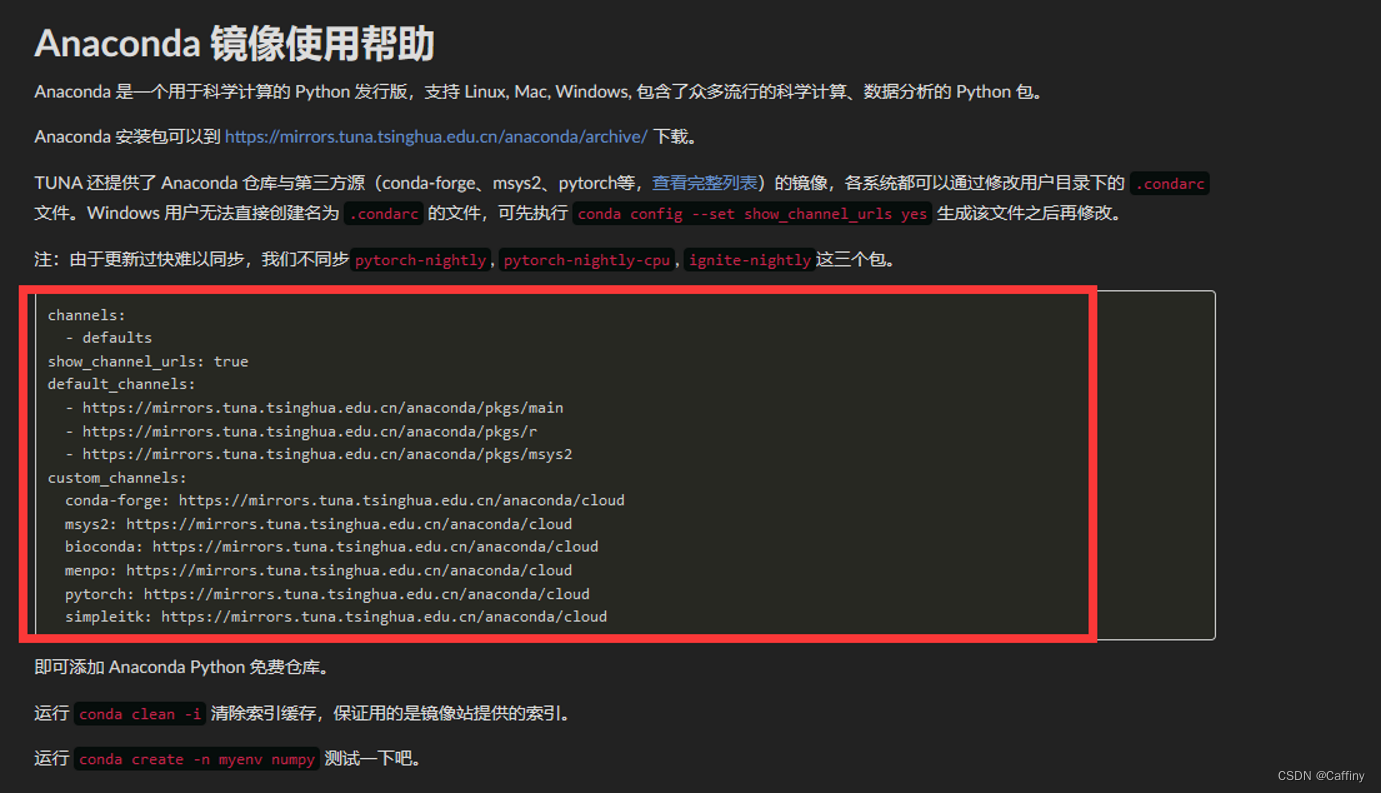Click the menpo channel line
This screenshot has width=1381, height=793.
click(319, 570)
